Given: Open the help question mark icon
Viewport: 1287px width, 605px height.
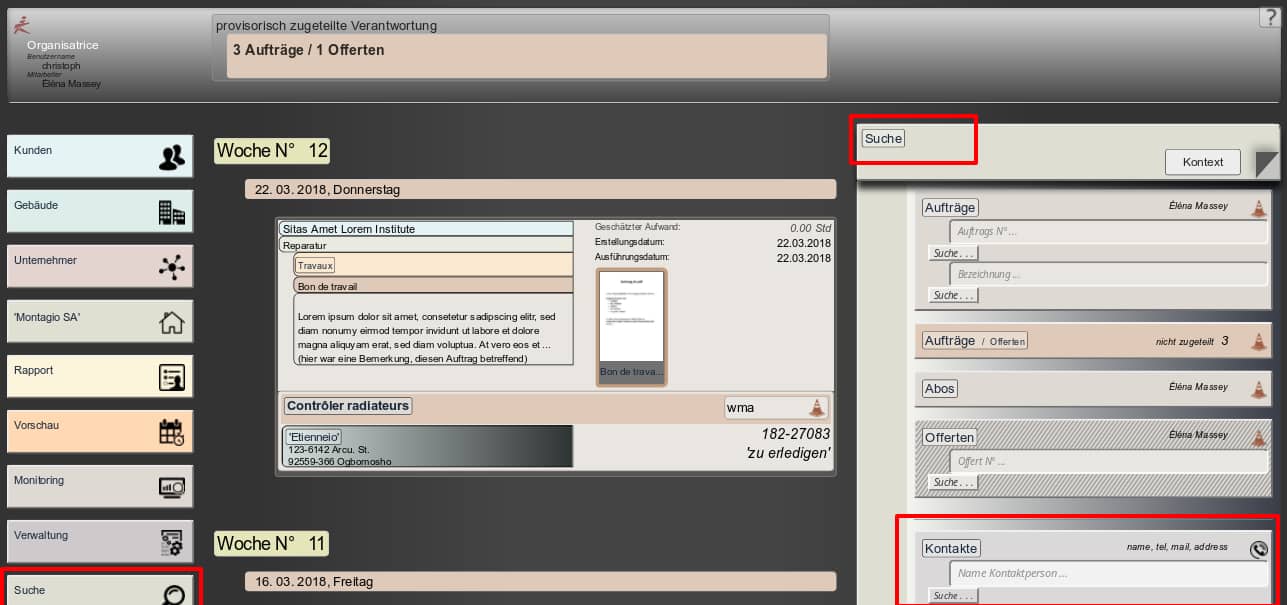Looking at the screenshot, I should (1269, 17).
